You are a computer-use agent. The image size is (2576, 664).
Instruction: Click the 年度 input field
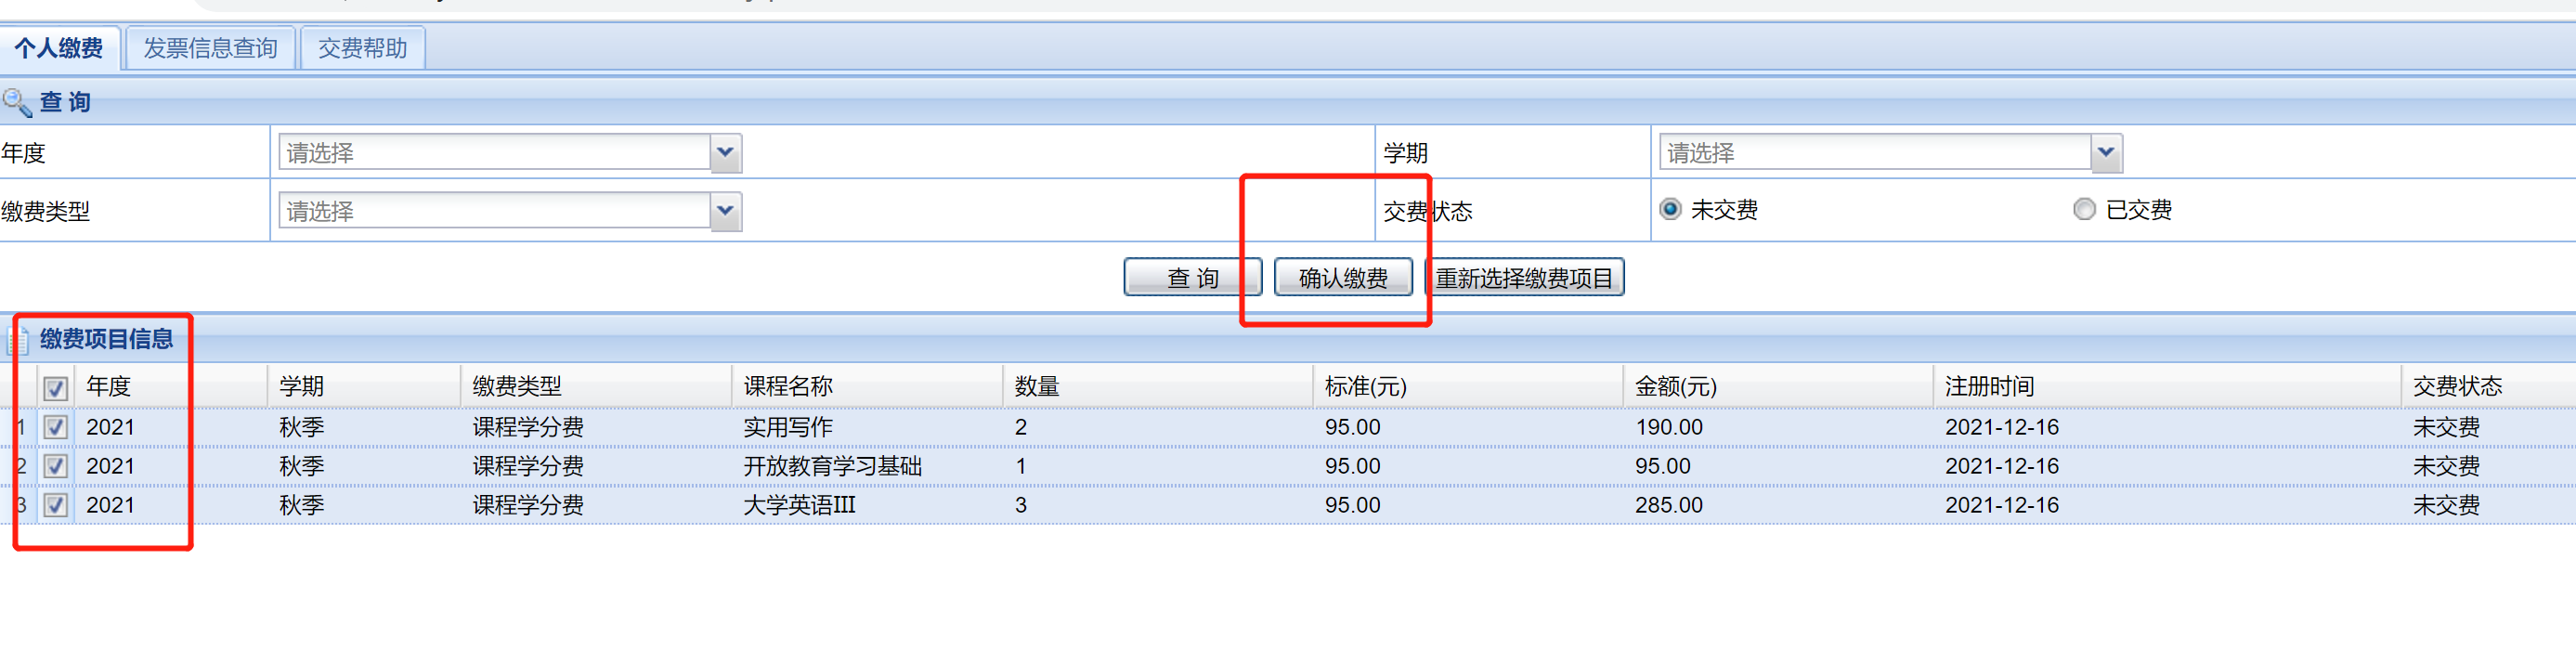[x=494, y=154]
